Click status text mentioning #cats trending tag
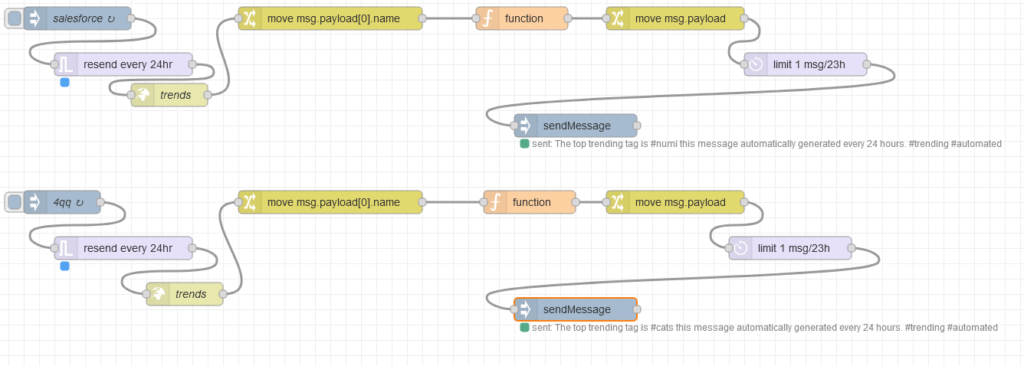This screenshot has width=1024, height=366. tap(765, 327)
